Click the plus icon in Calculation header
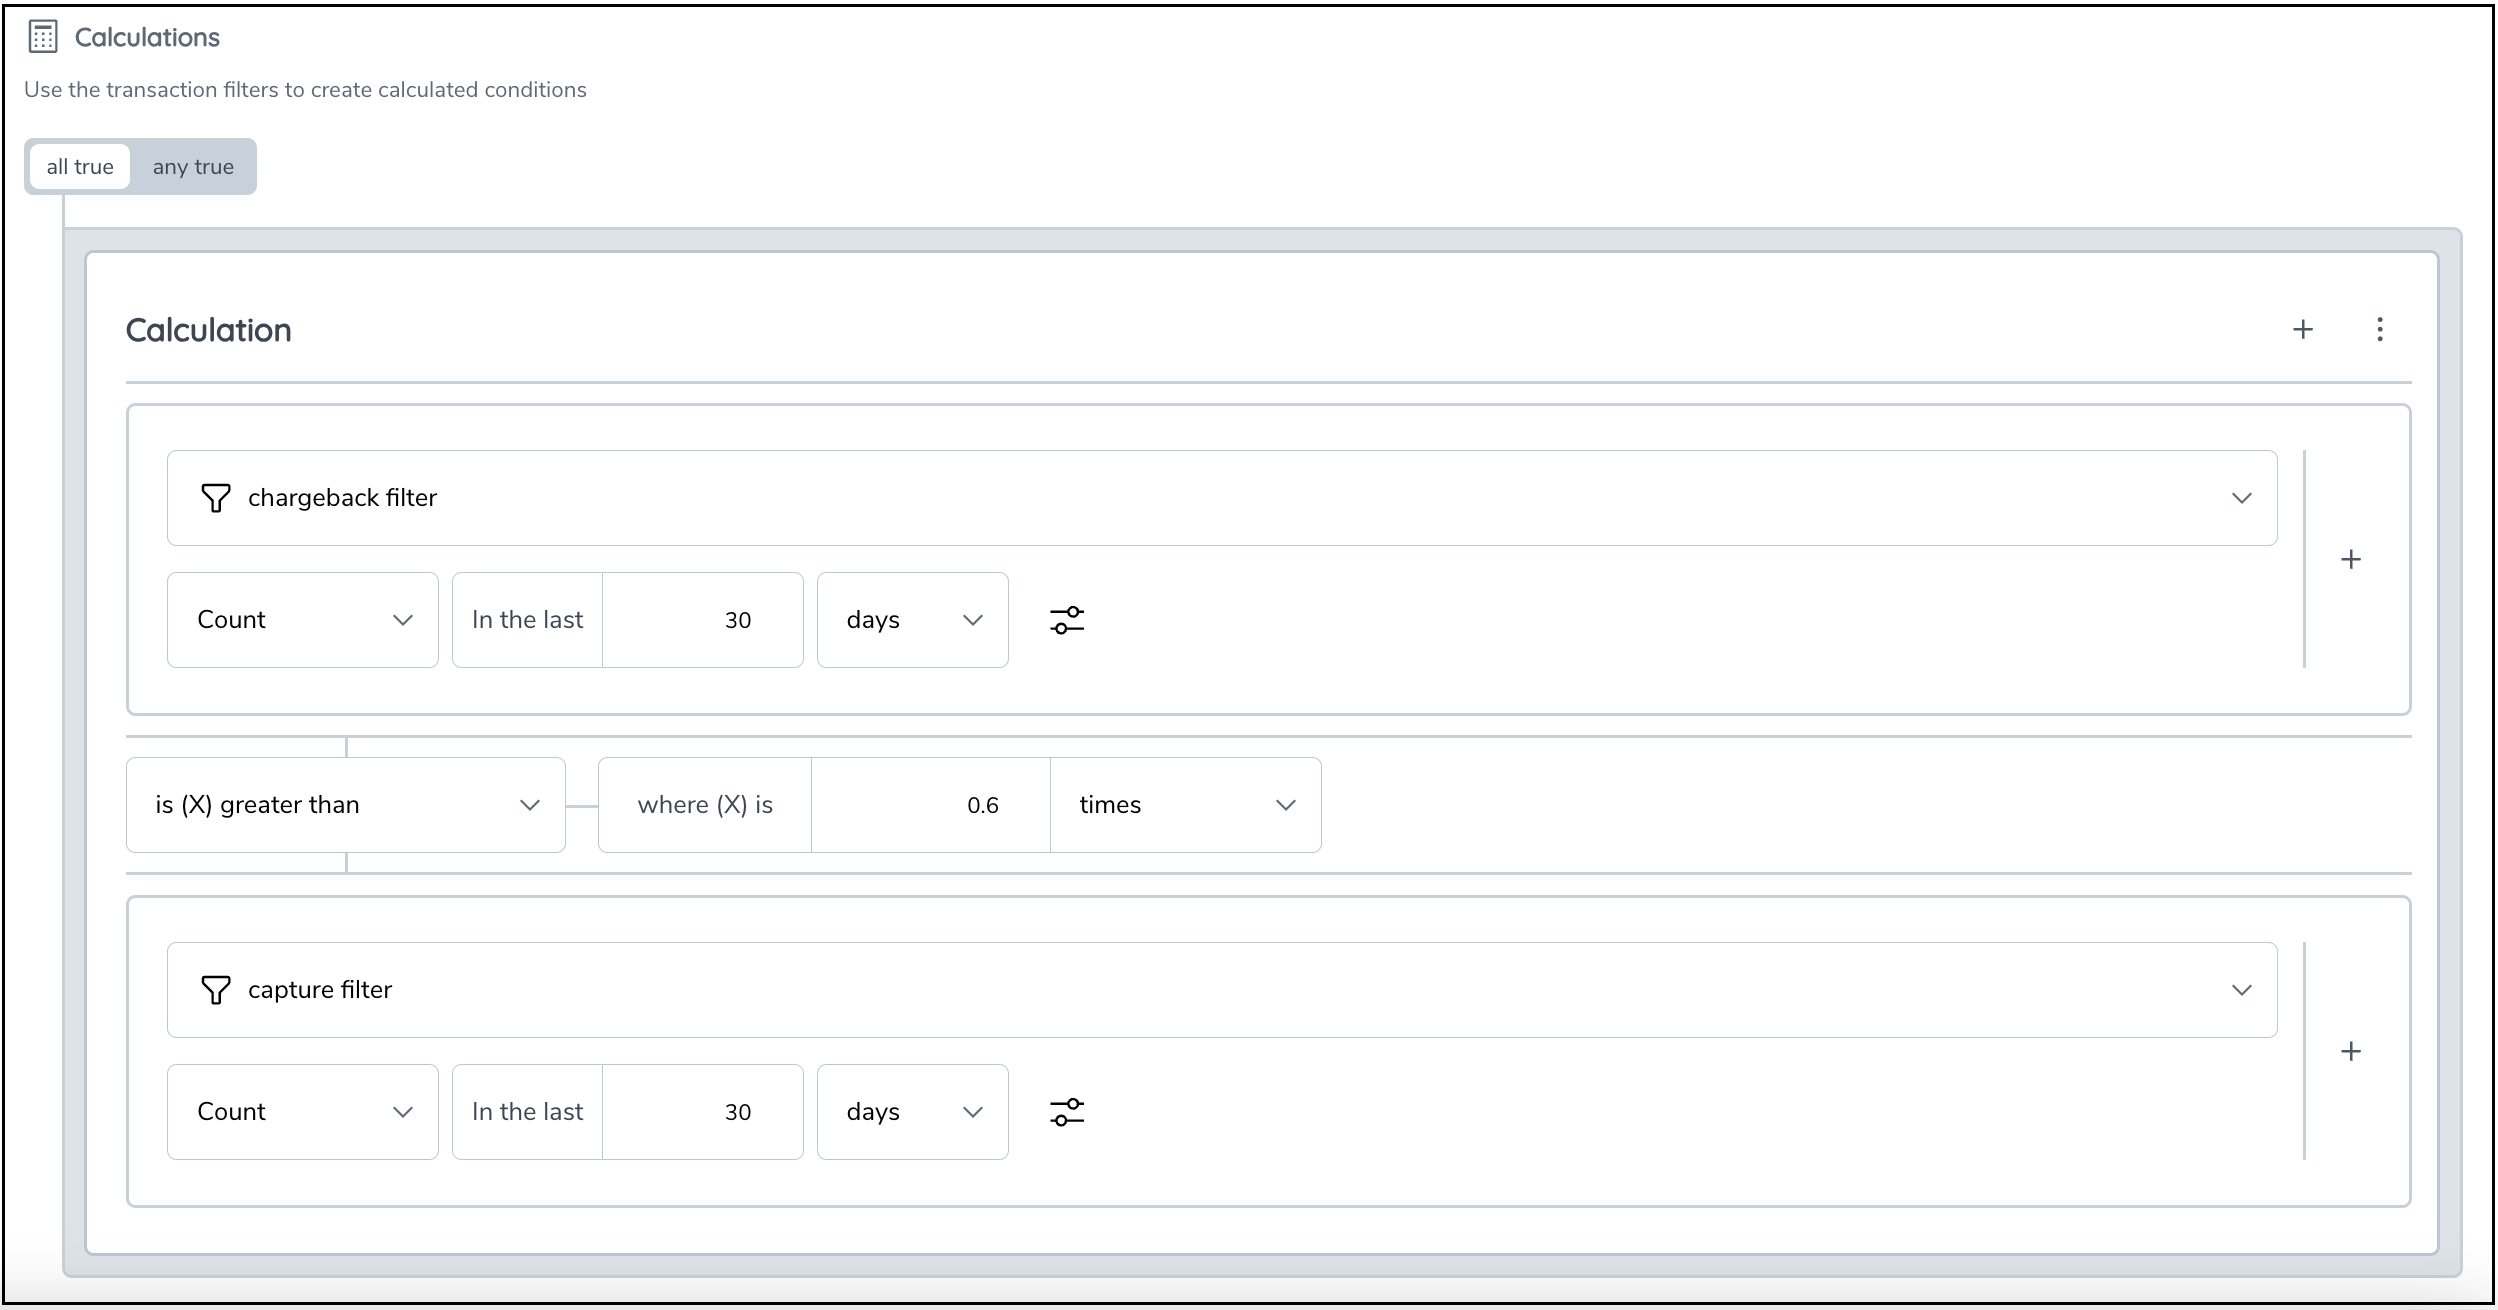The height and width of the screenshot is (1310, 2498). [2302, 330]
